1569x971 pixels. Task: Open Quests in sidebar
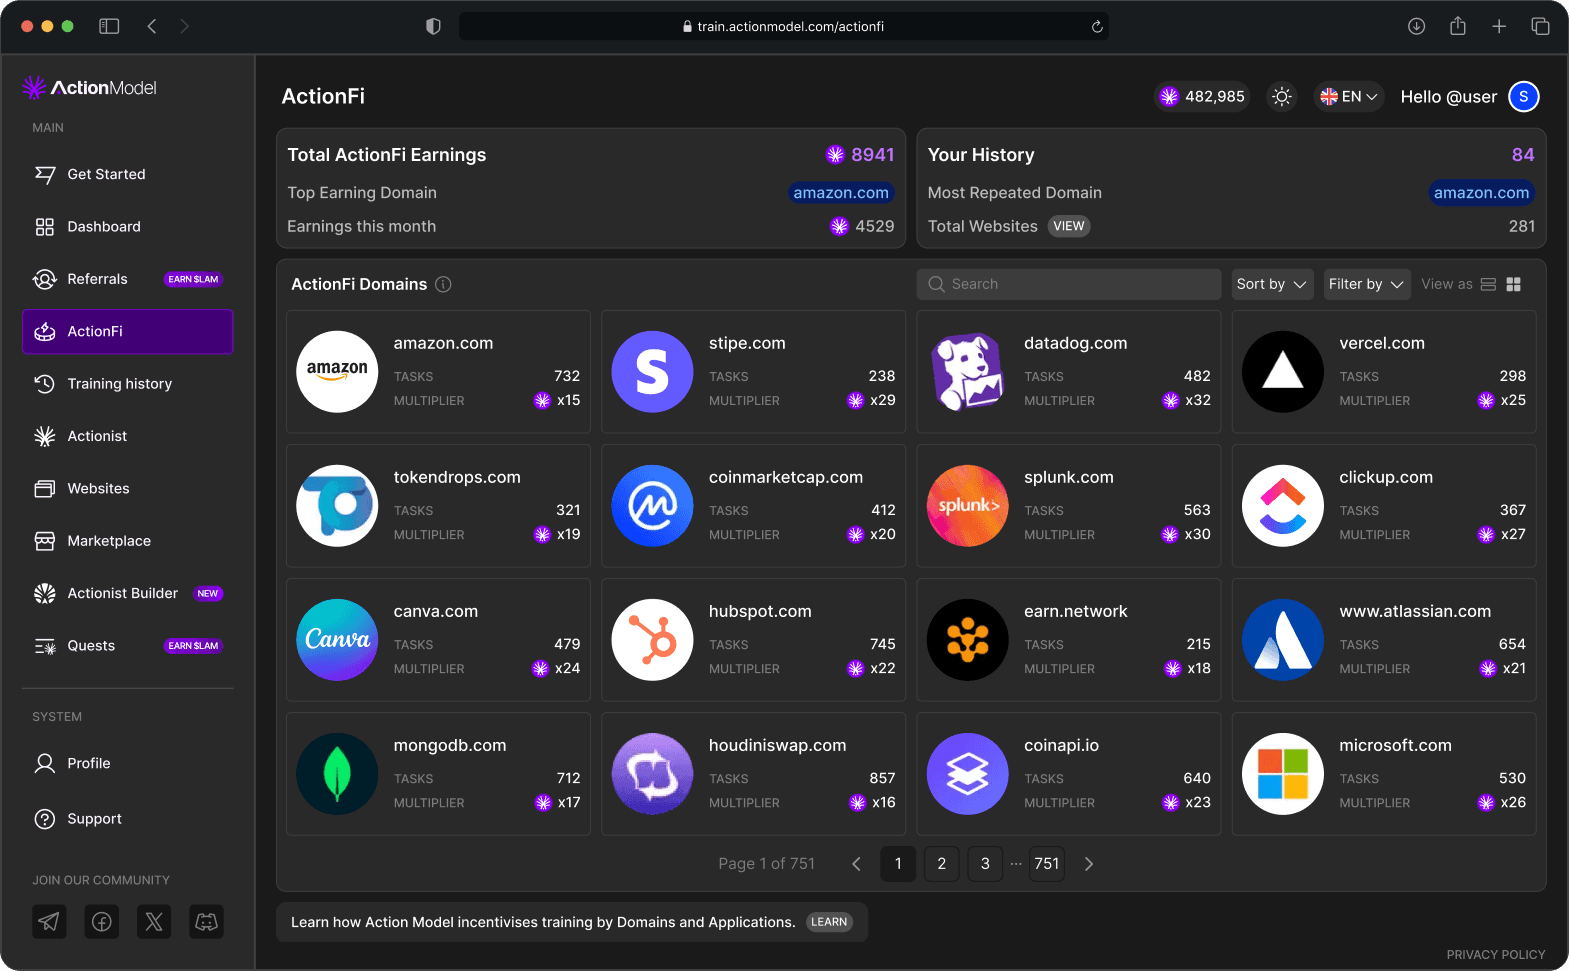click(128, 646)
